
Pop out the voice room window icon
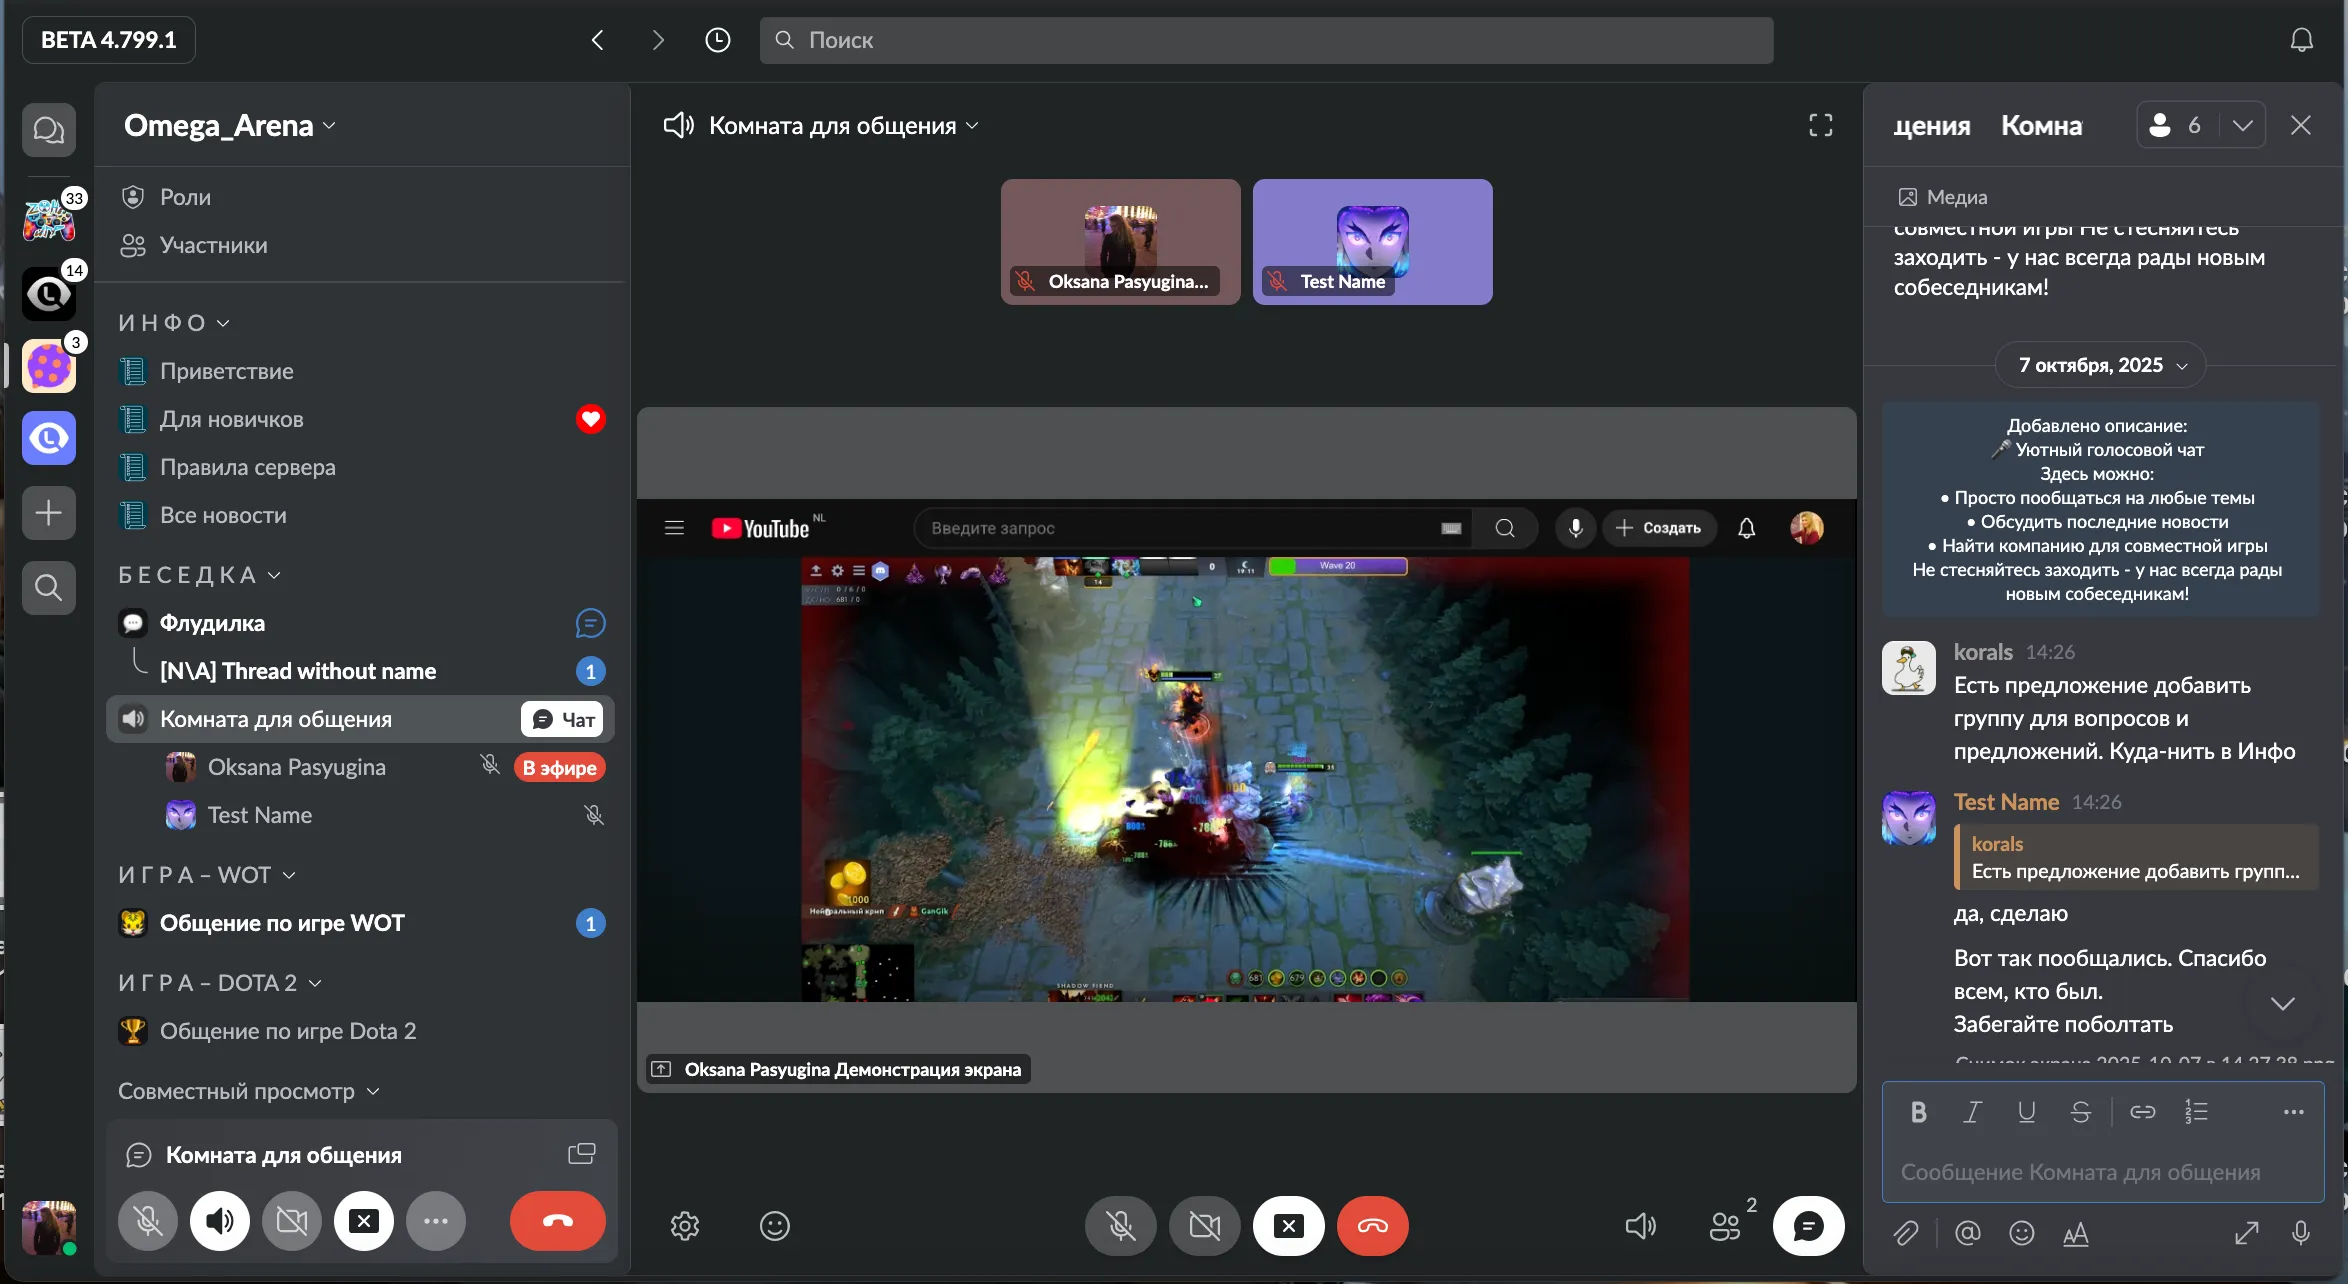pyautogui.click(x=581, y=1154)
